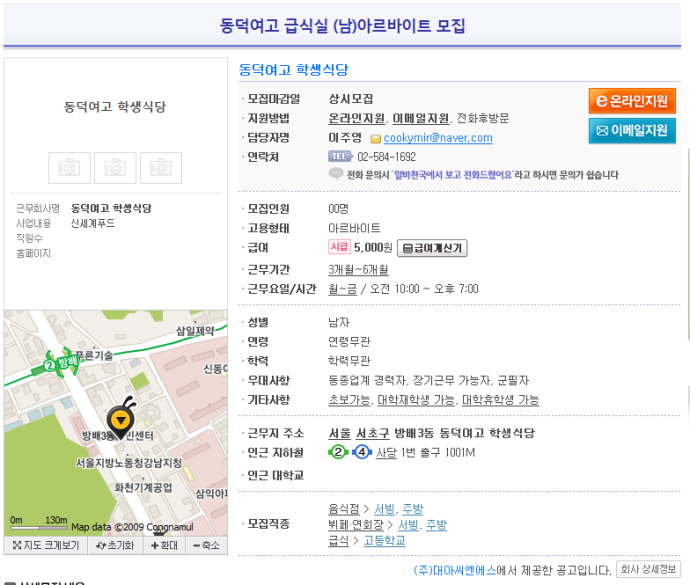
Task: Click the 초보가능 link
Action: coord(349,400)
